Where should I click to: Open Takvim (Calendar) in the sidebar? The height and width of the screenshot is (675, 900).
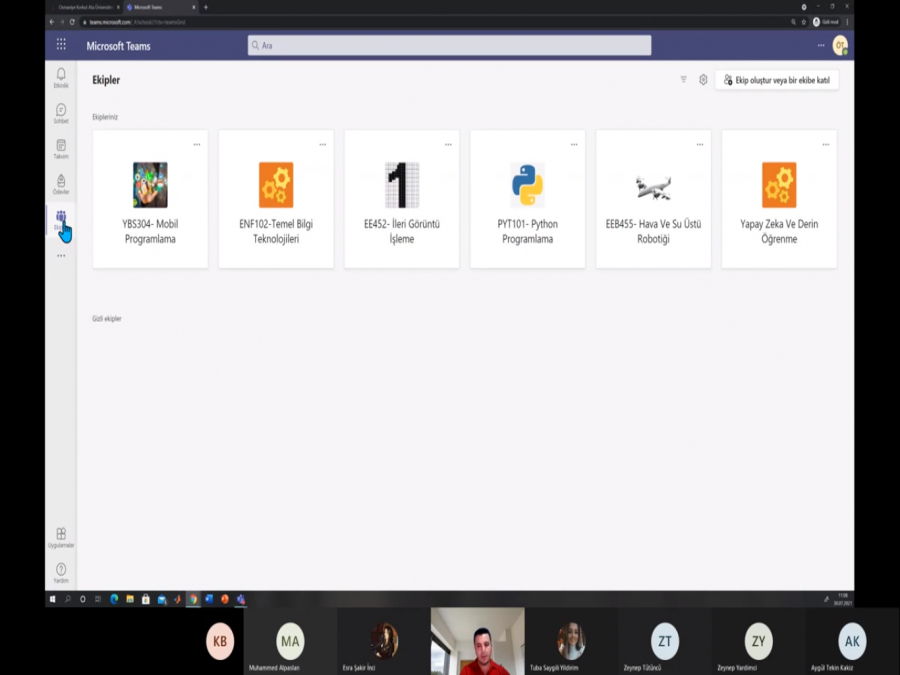coord(61,149)
